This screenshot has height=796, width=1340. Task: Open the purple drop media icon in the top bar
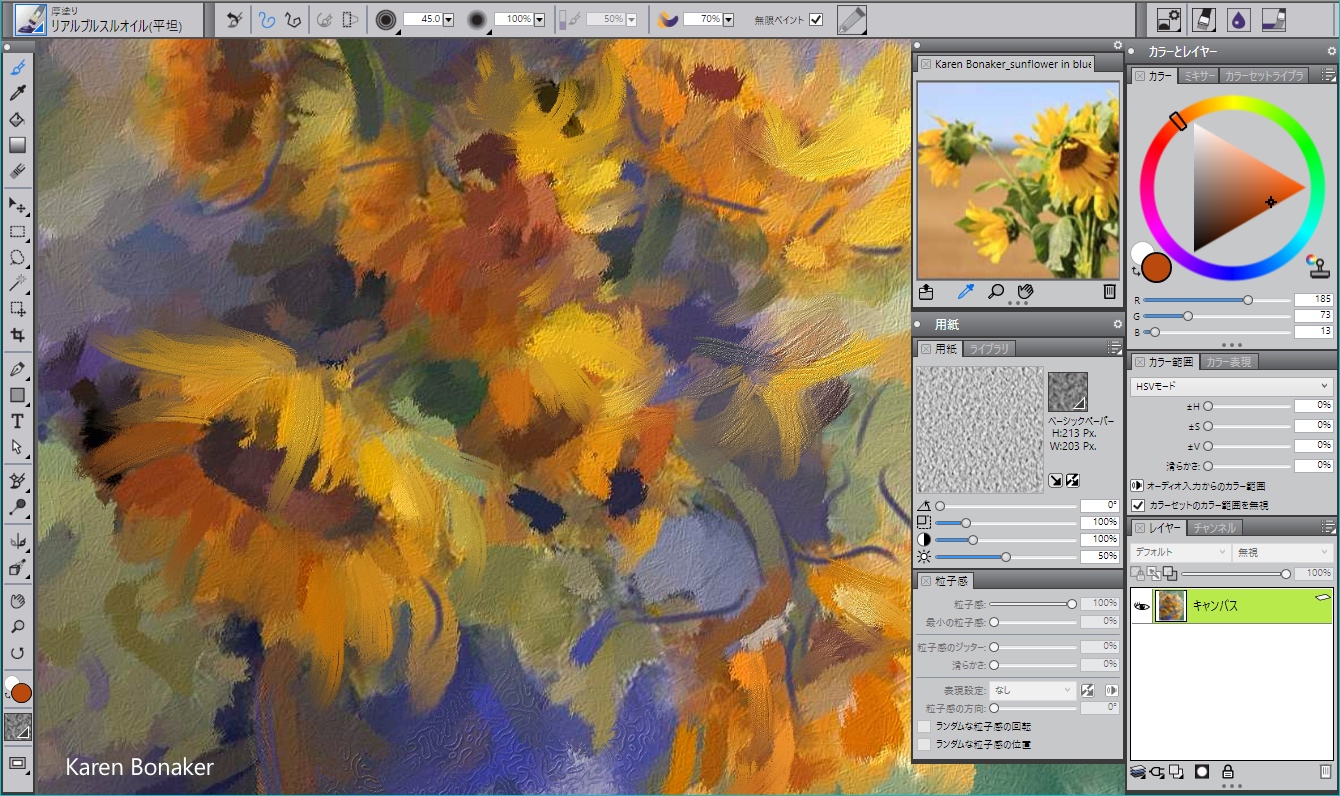click(1239, 19)
